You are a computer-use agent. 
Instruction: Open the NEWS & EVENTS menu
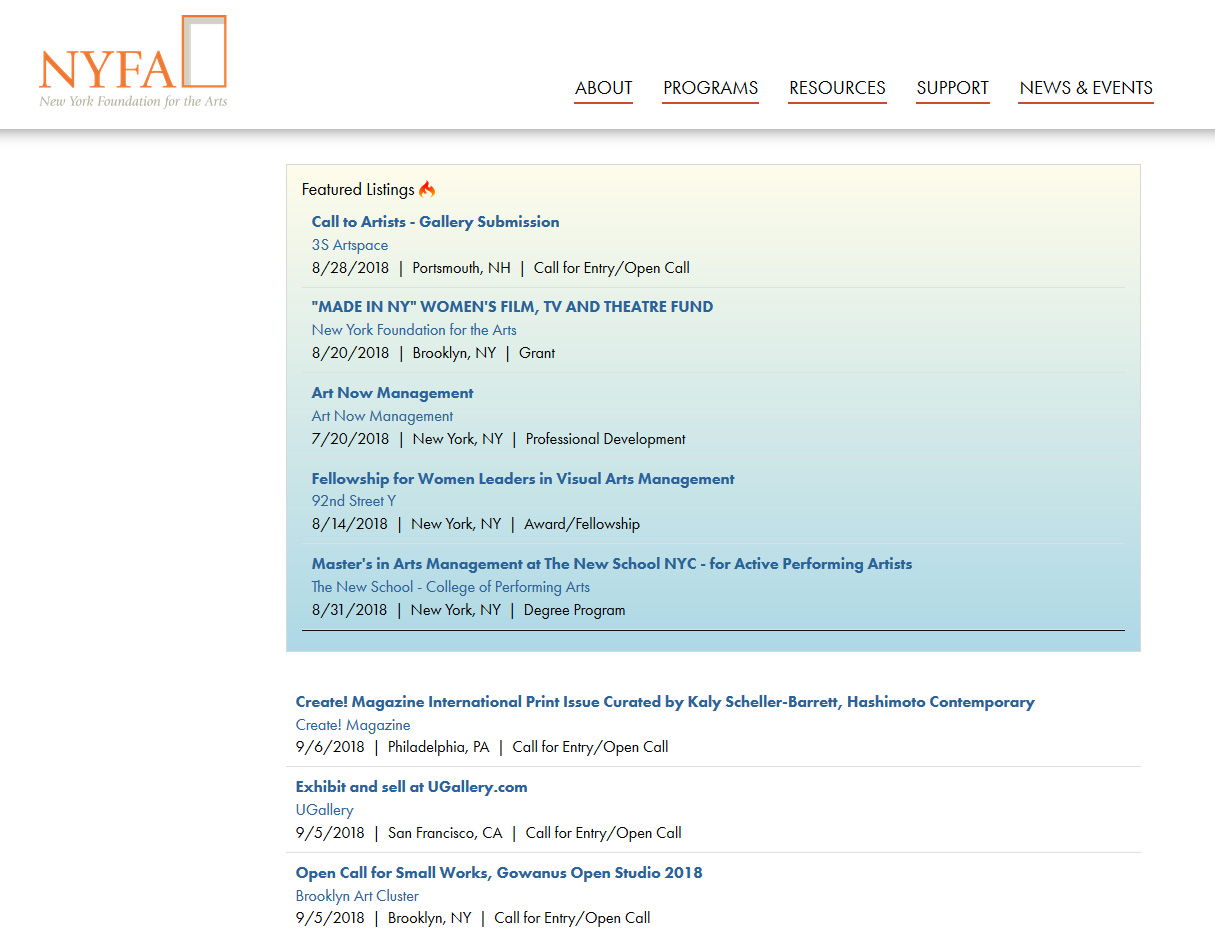(1086, 88)
